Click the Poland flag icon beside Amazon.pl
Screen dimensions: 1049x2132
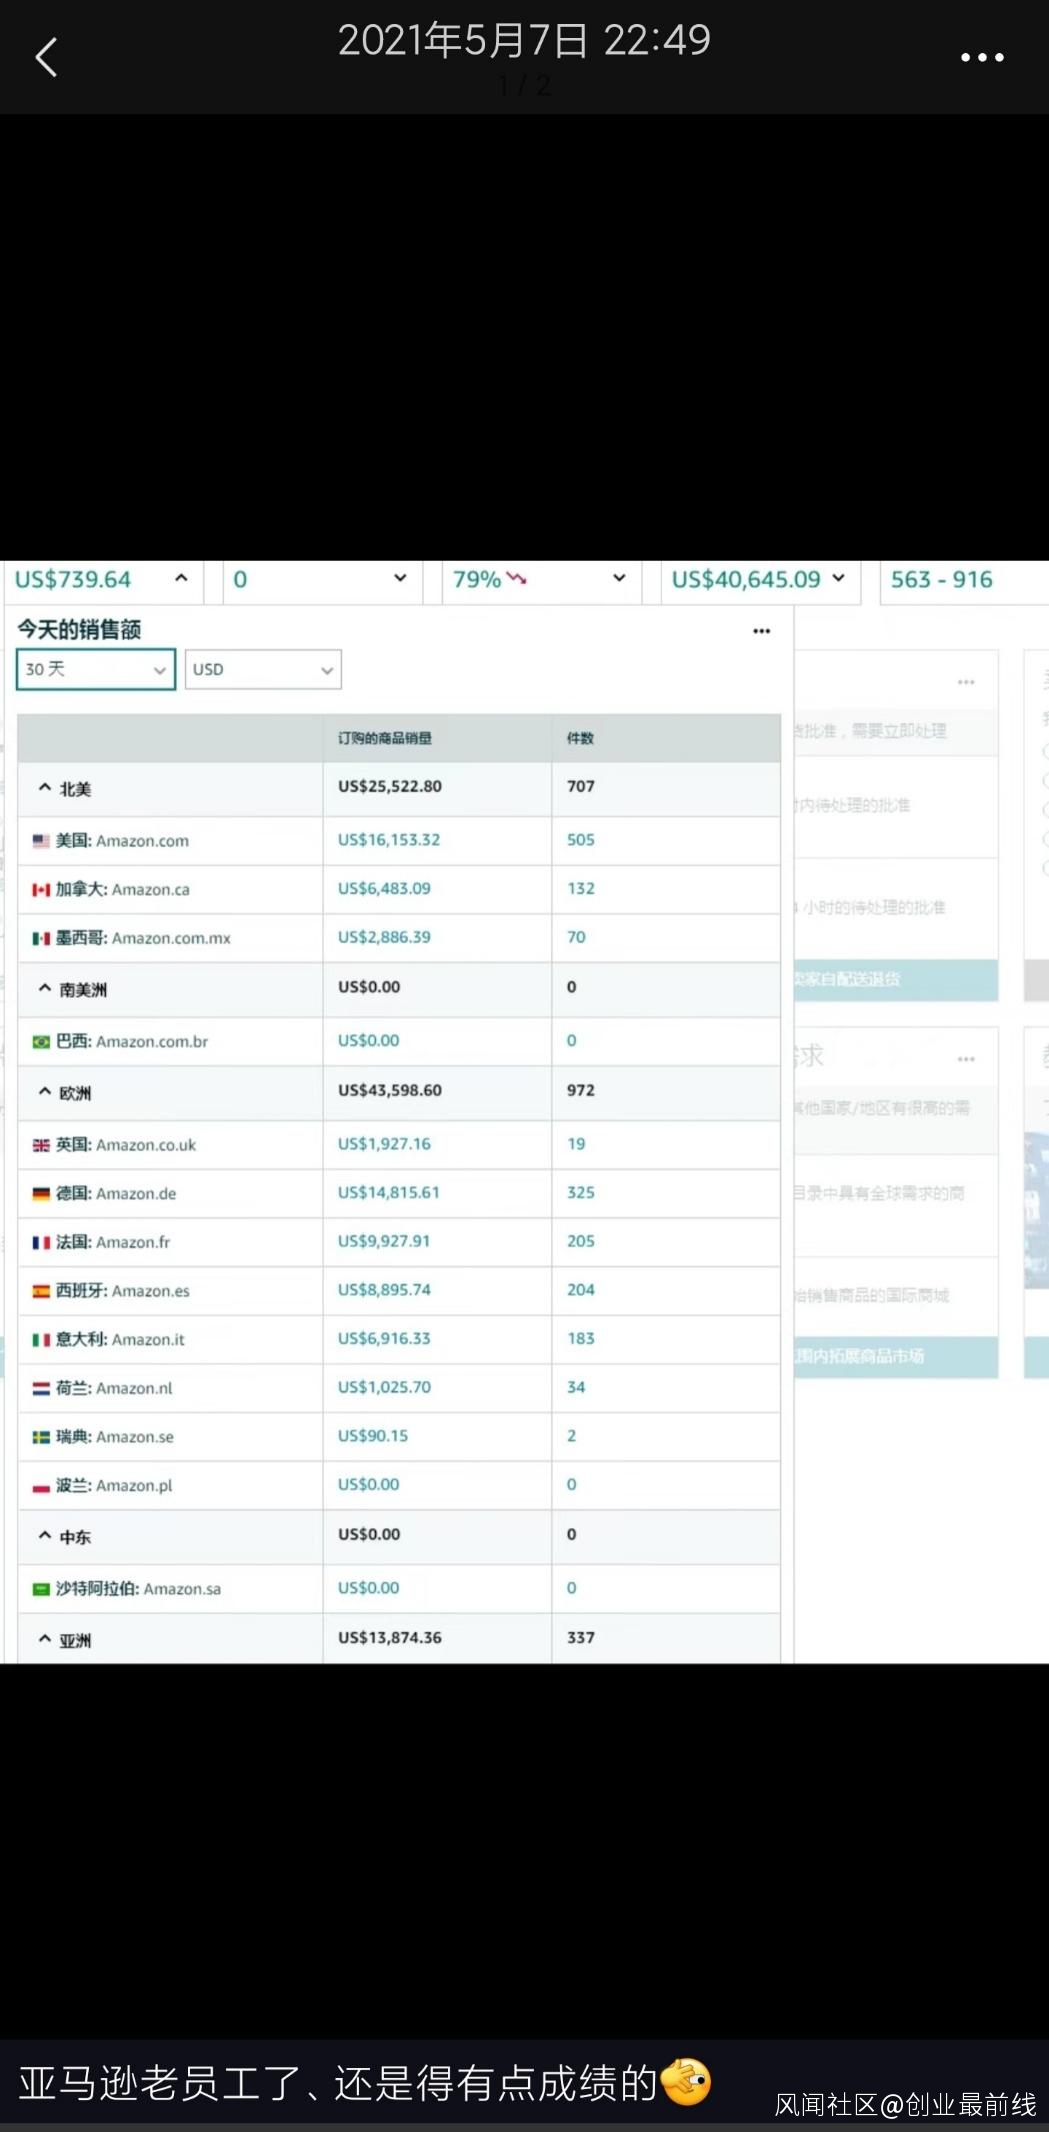pos(41,1487)
